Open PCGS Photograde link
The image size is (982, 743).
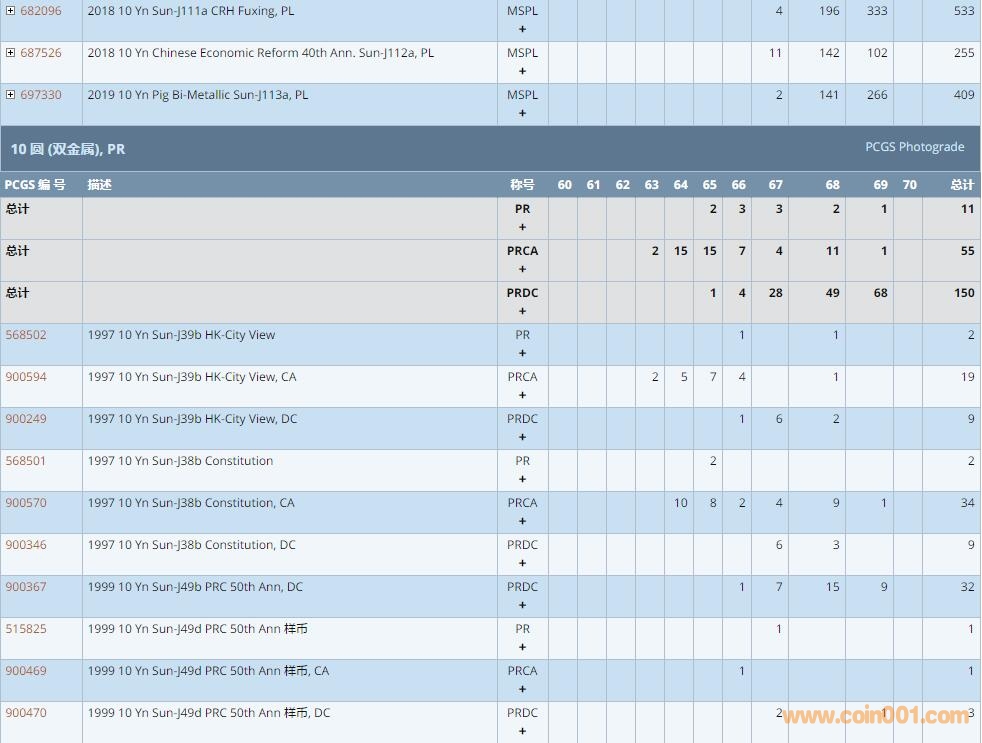pyautogui.click(x=914, y=147)
